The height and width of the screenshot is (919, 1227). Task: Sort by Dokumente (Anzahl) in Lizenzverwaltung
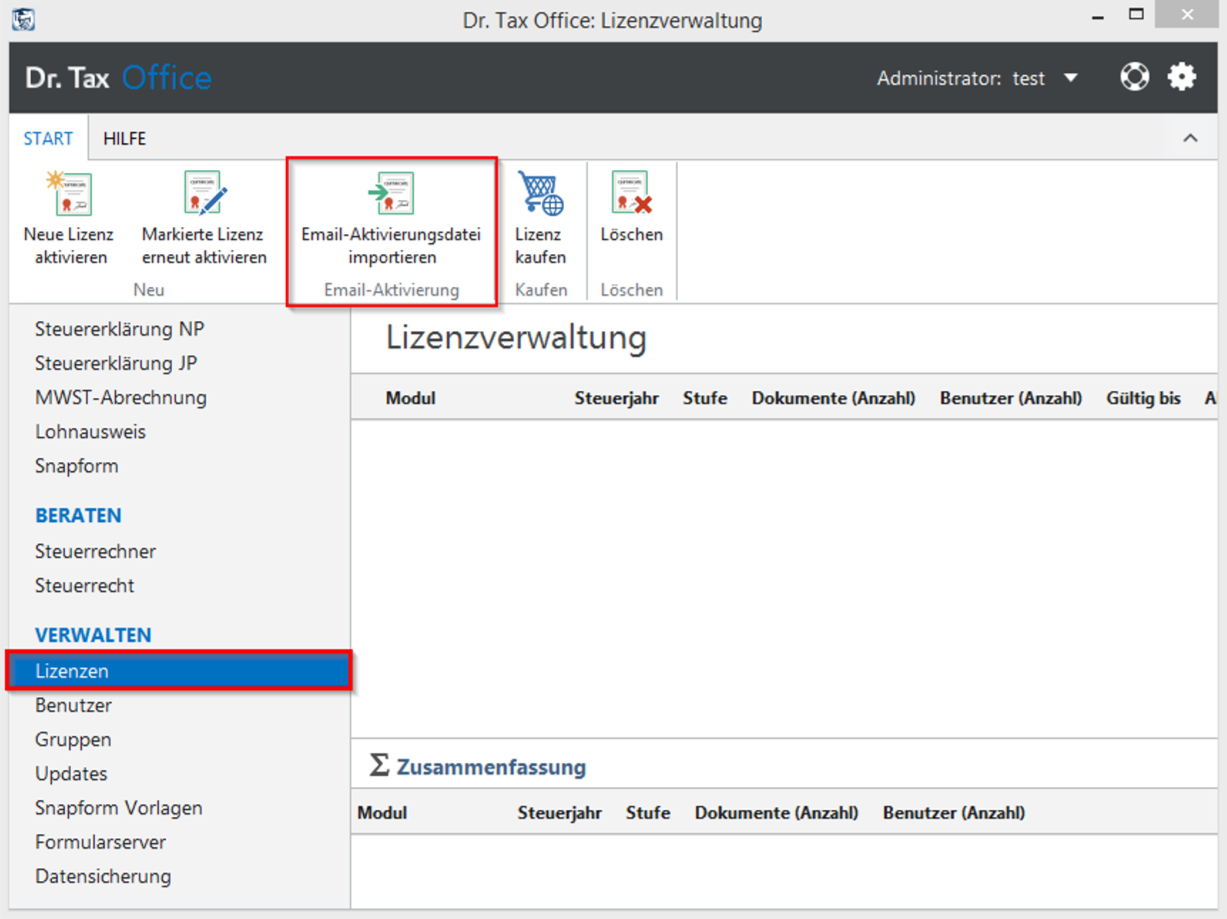[x=834, y=398]
